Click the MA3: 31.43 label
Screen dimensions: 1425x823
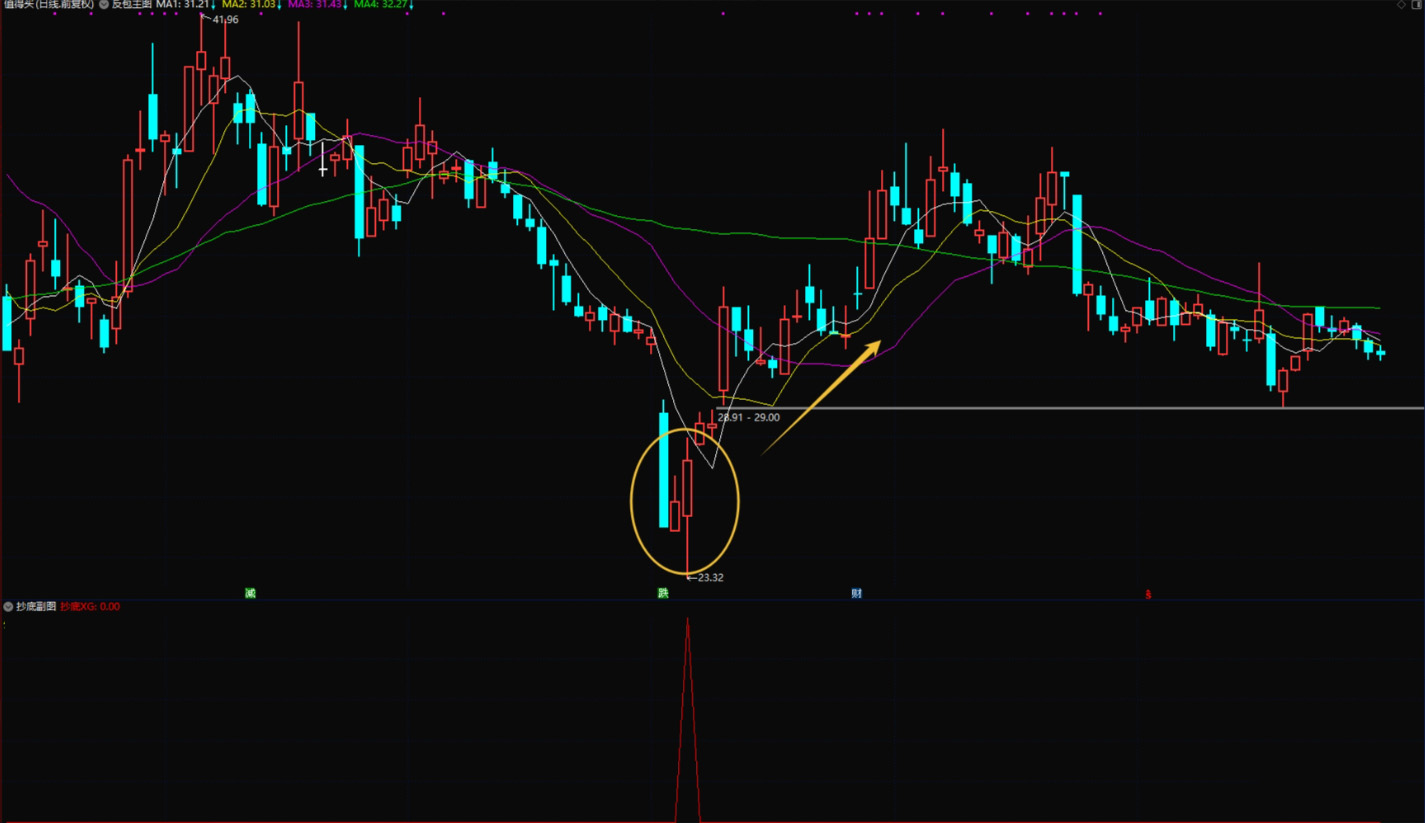pos(315,5)
